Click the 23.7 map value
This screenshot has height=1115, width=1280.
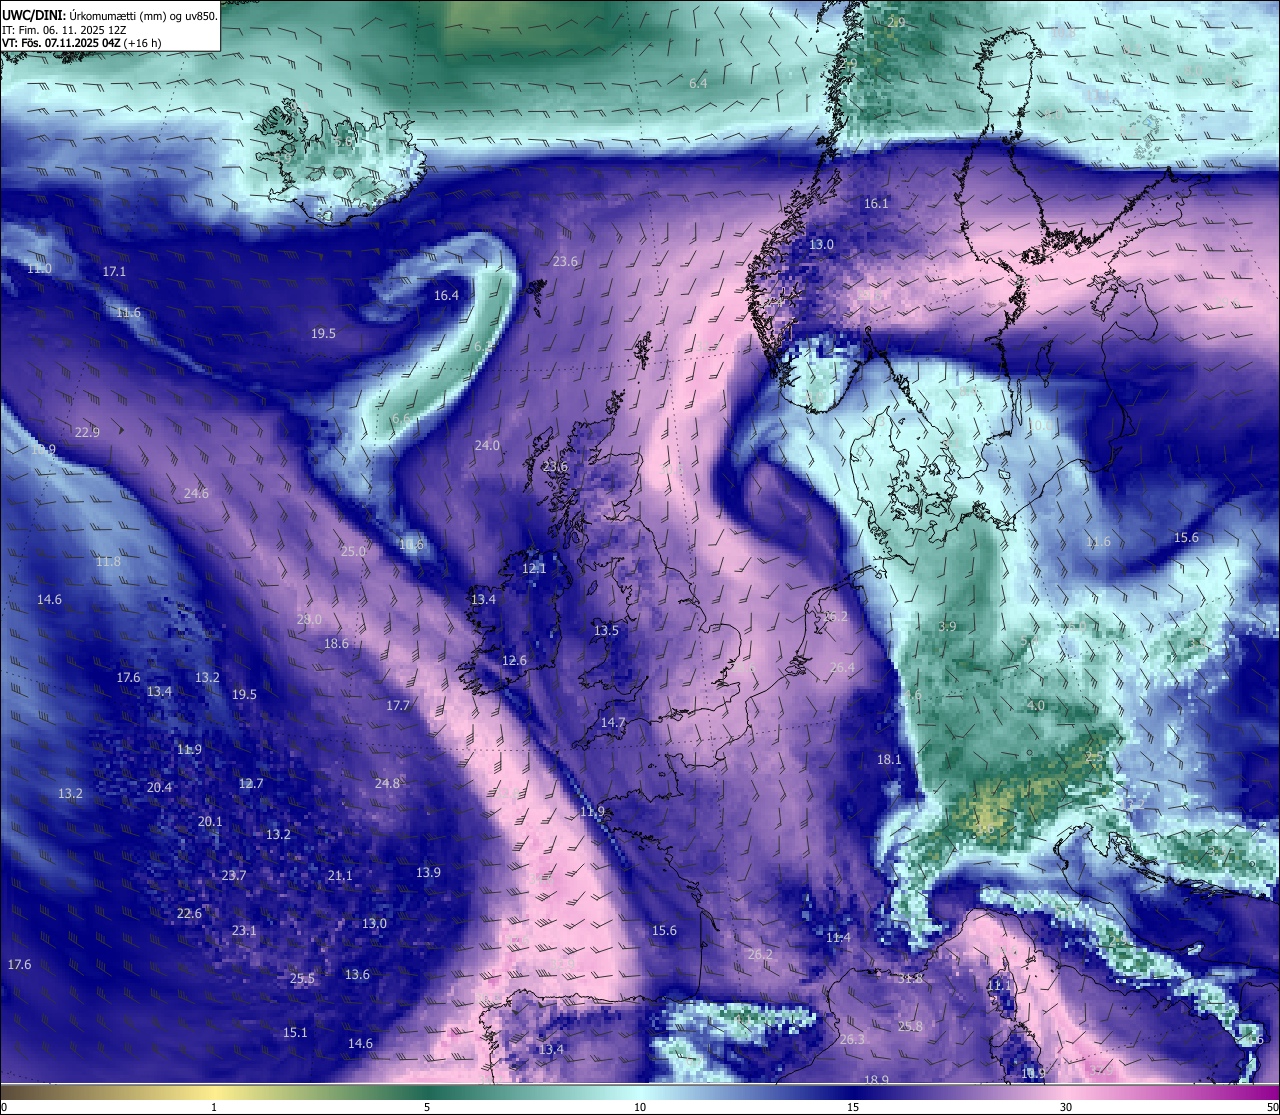pos(233,875)
